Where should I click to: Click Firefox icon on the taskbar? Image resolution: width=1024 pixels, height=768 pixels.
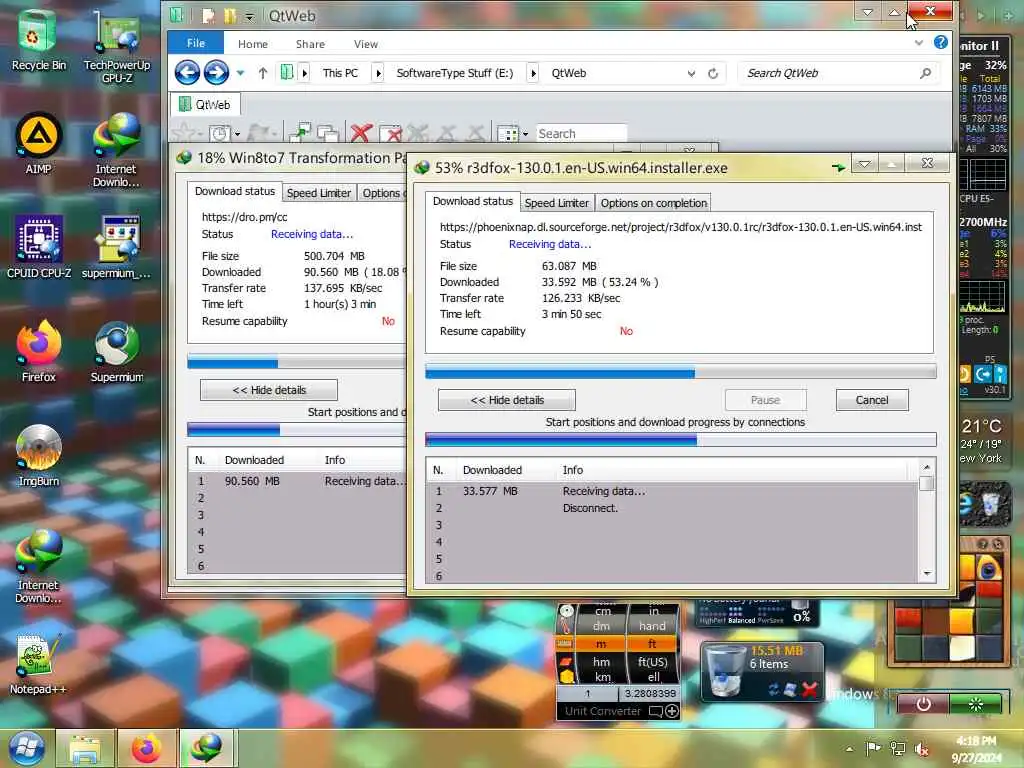146,748
